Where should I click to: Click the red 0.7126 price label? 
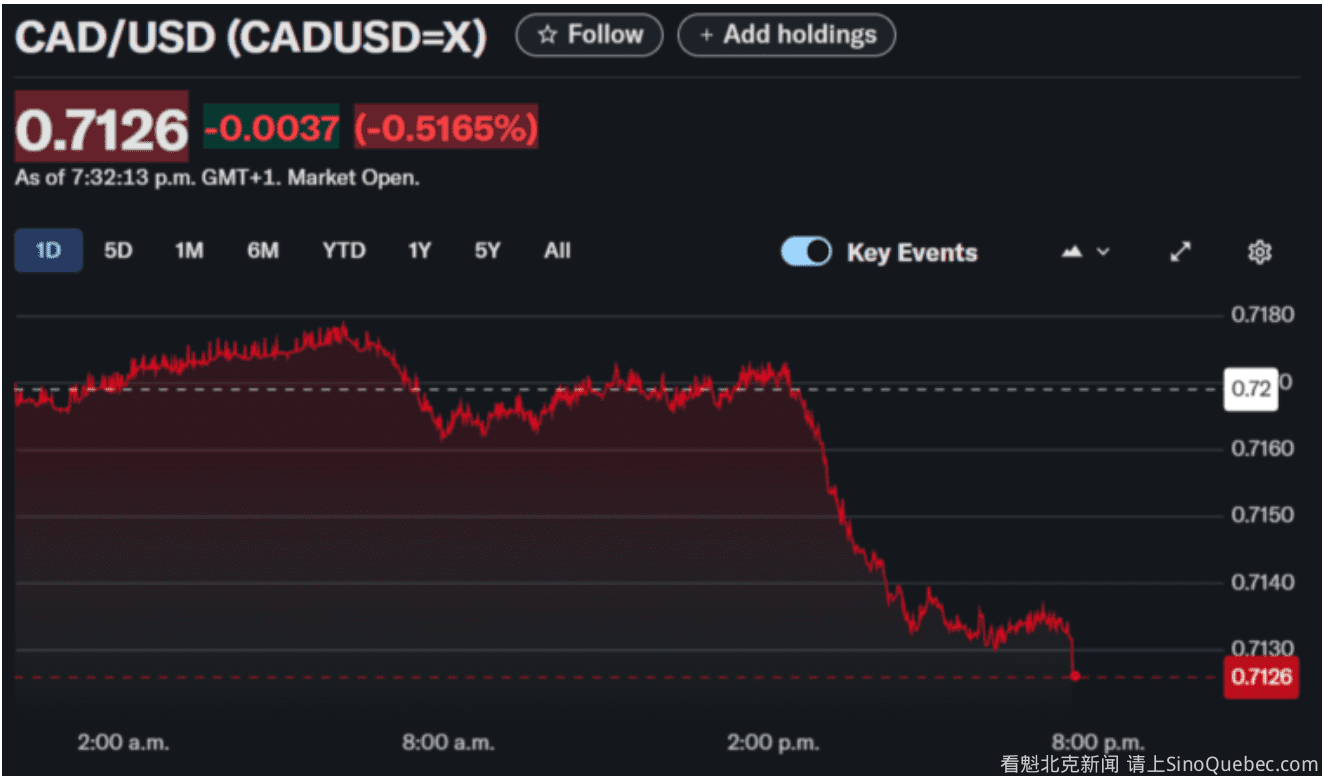pos(1261,677)
